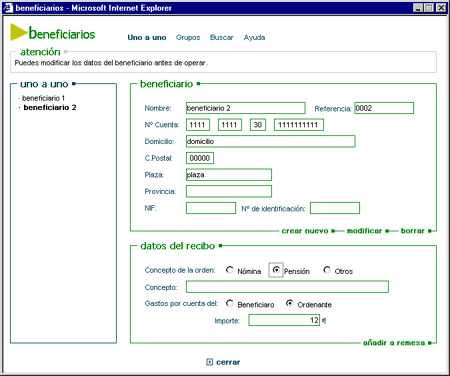450x376 pixels.
Task: Click the second Nº Cuenta box
Action: [230, 125]
